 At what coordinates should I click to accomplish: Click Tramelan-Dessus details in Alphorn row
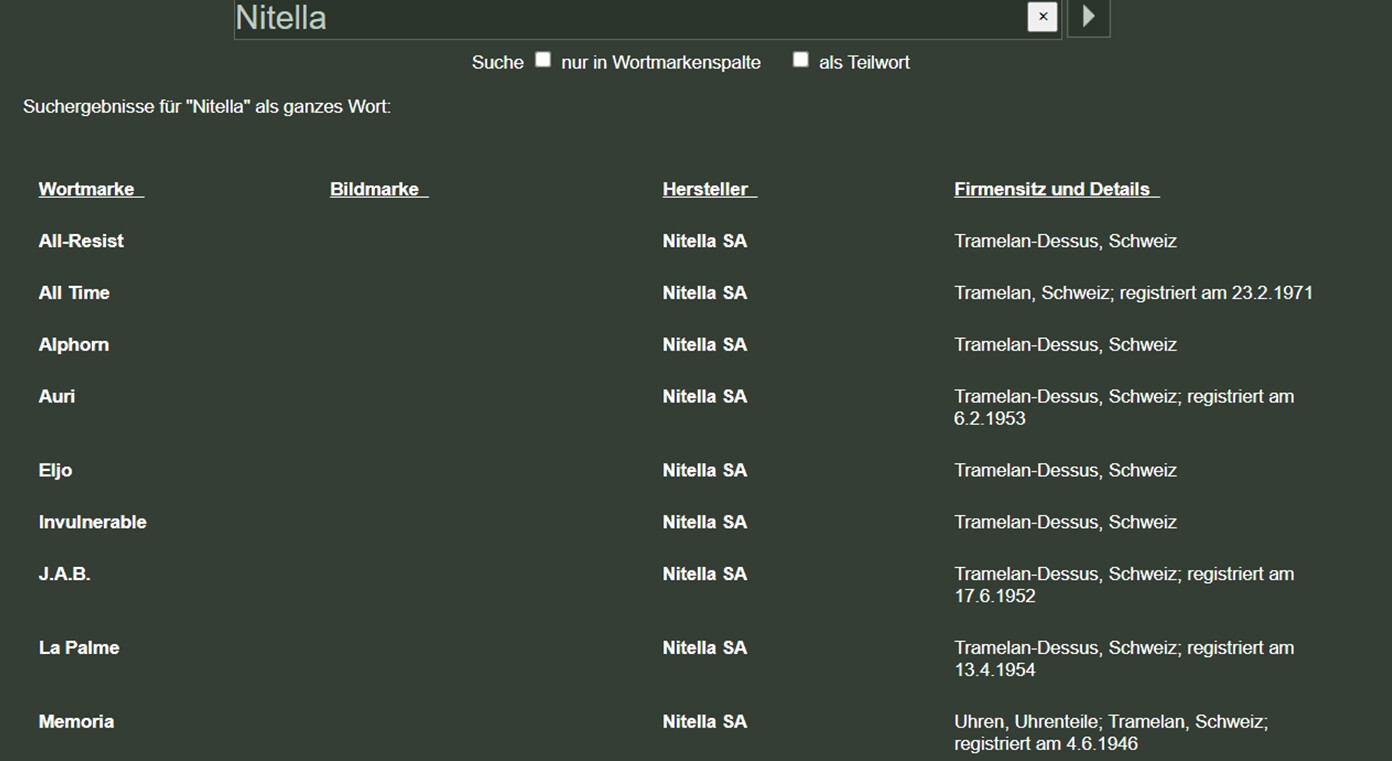point(1065,345)
